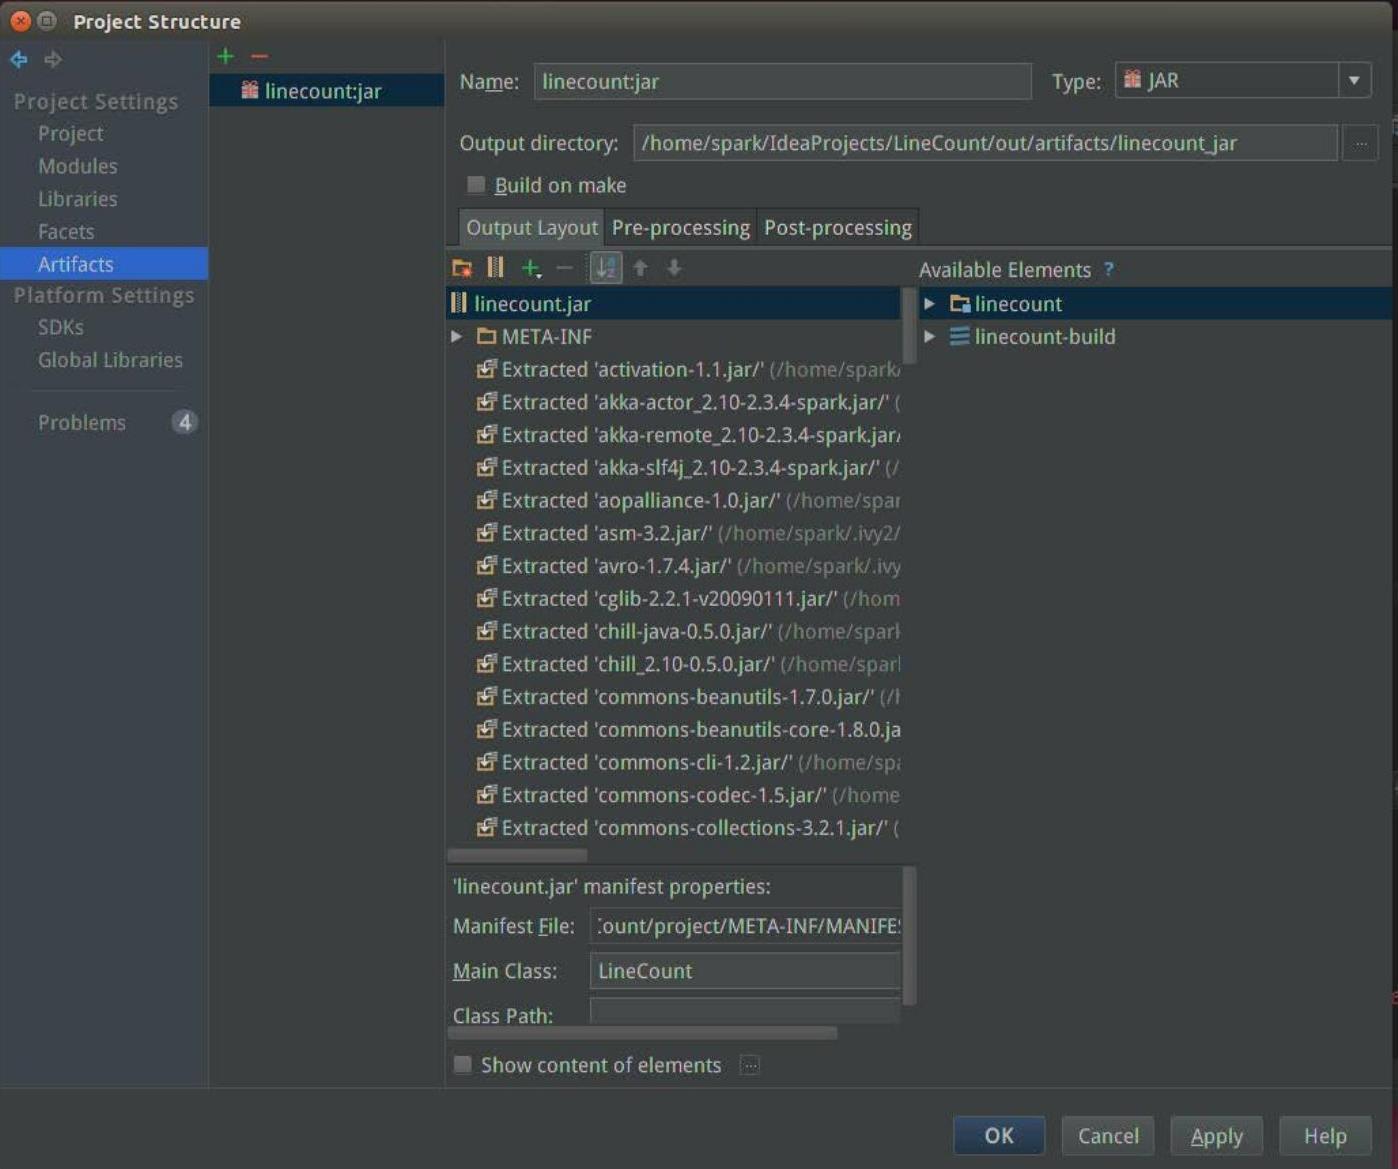Click the add copy of plus icon in layout toolbar
Viewport: 1398px width, 1169px height.
(531, 268)
